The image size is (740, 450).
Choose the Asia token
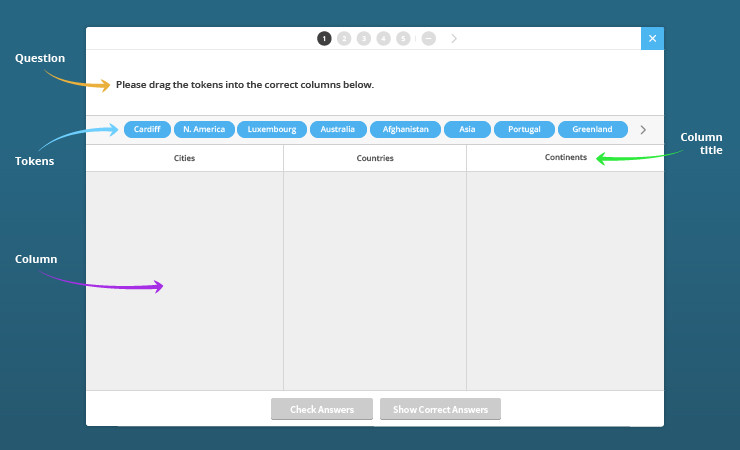click(x=467, y=129)
